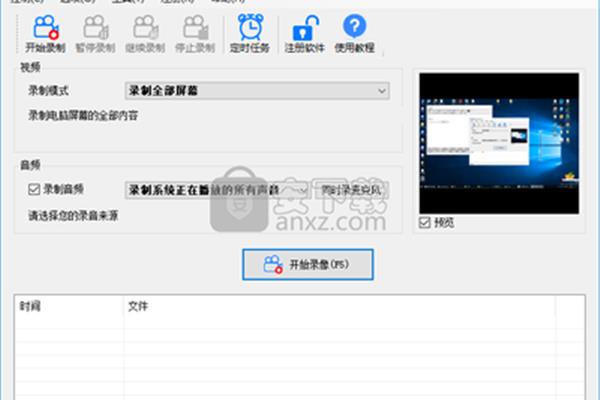This screenshot has height=400, width=600.
Task: Click the 文件 column header
Action: point(339,306)
